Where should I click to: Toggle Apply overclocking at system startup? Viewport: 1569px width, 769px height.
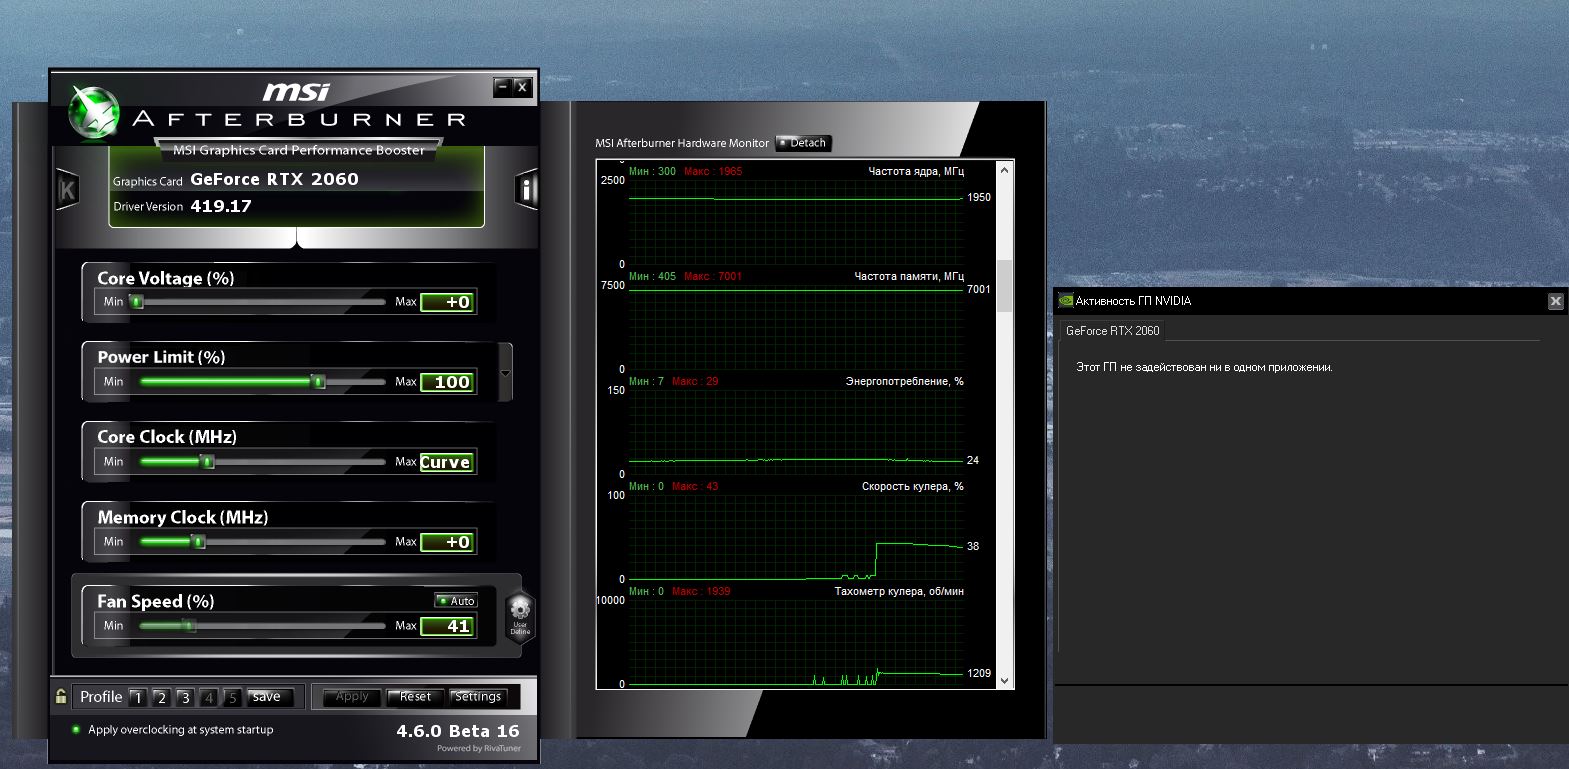(x=76, y=730)
